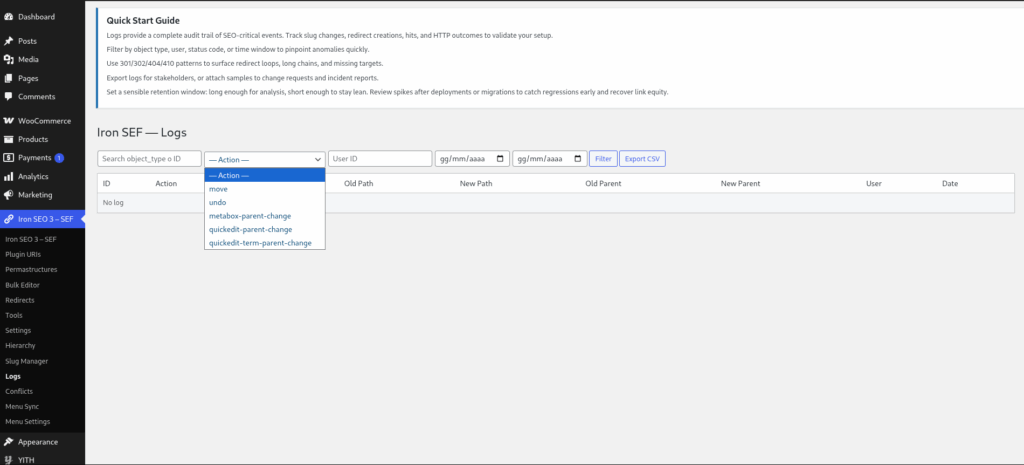1024x465 pixels.
Task: Open the first date field calendar picker icon
Action: 500,159
